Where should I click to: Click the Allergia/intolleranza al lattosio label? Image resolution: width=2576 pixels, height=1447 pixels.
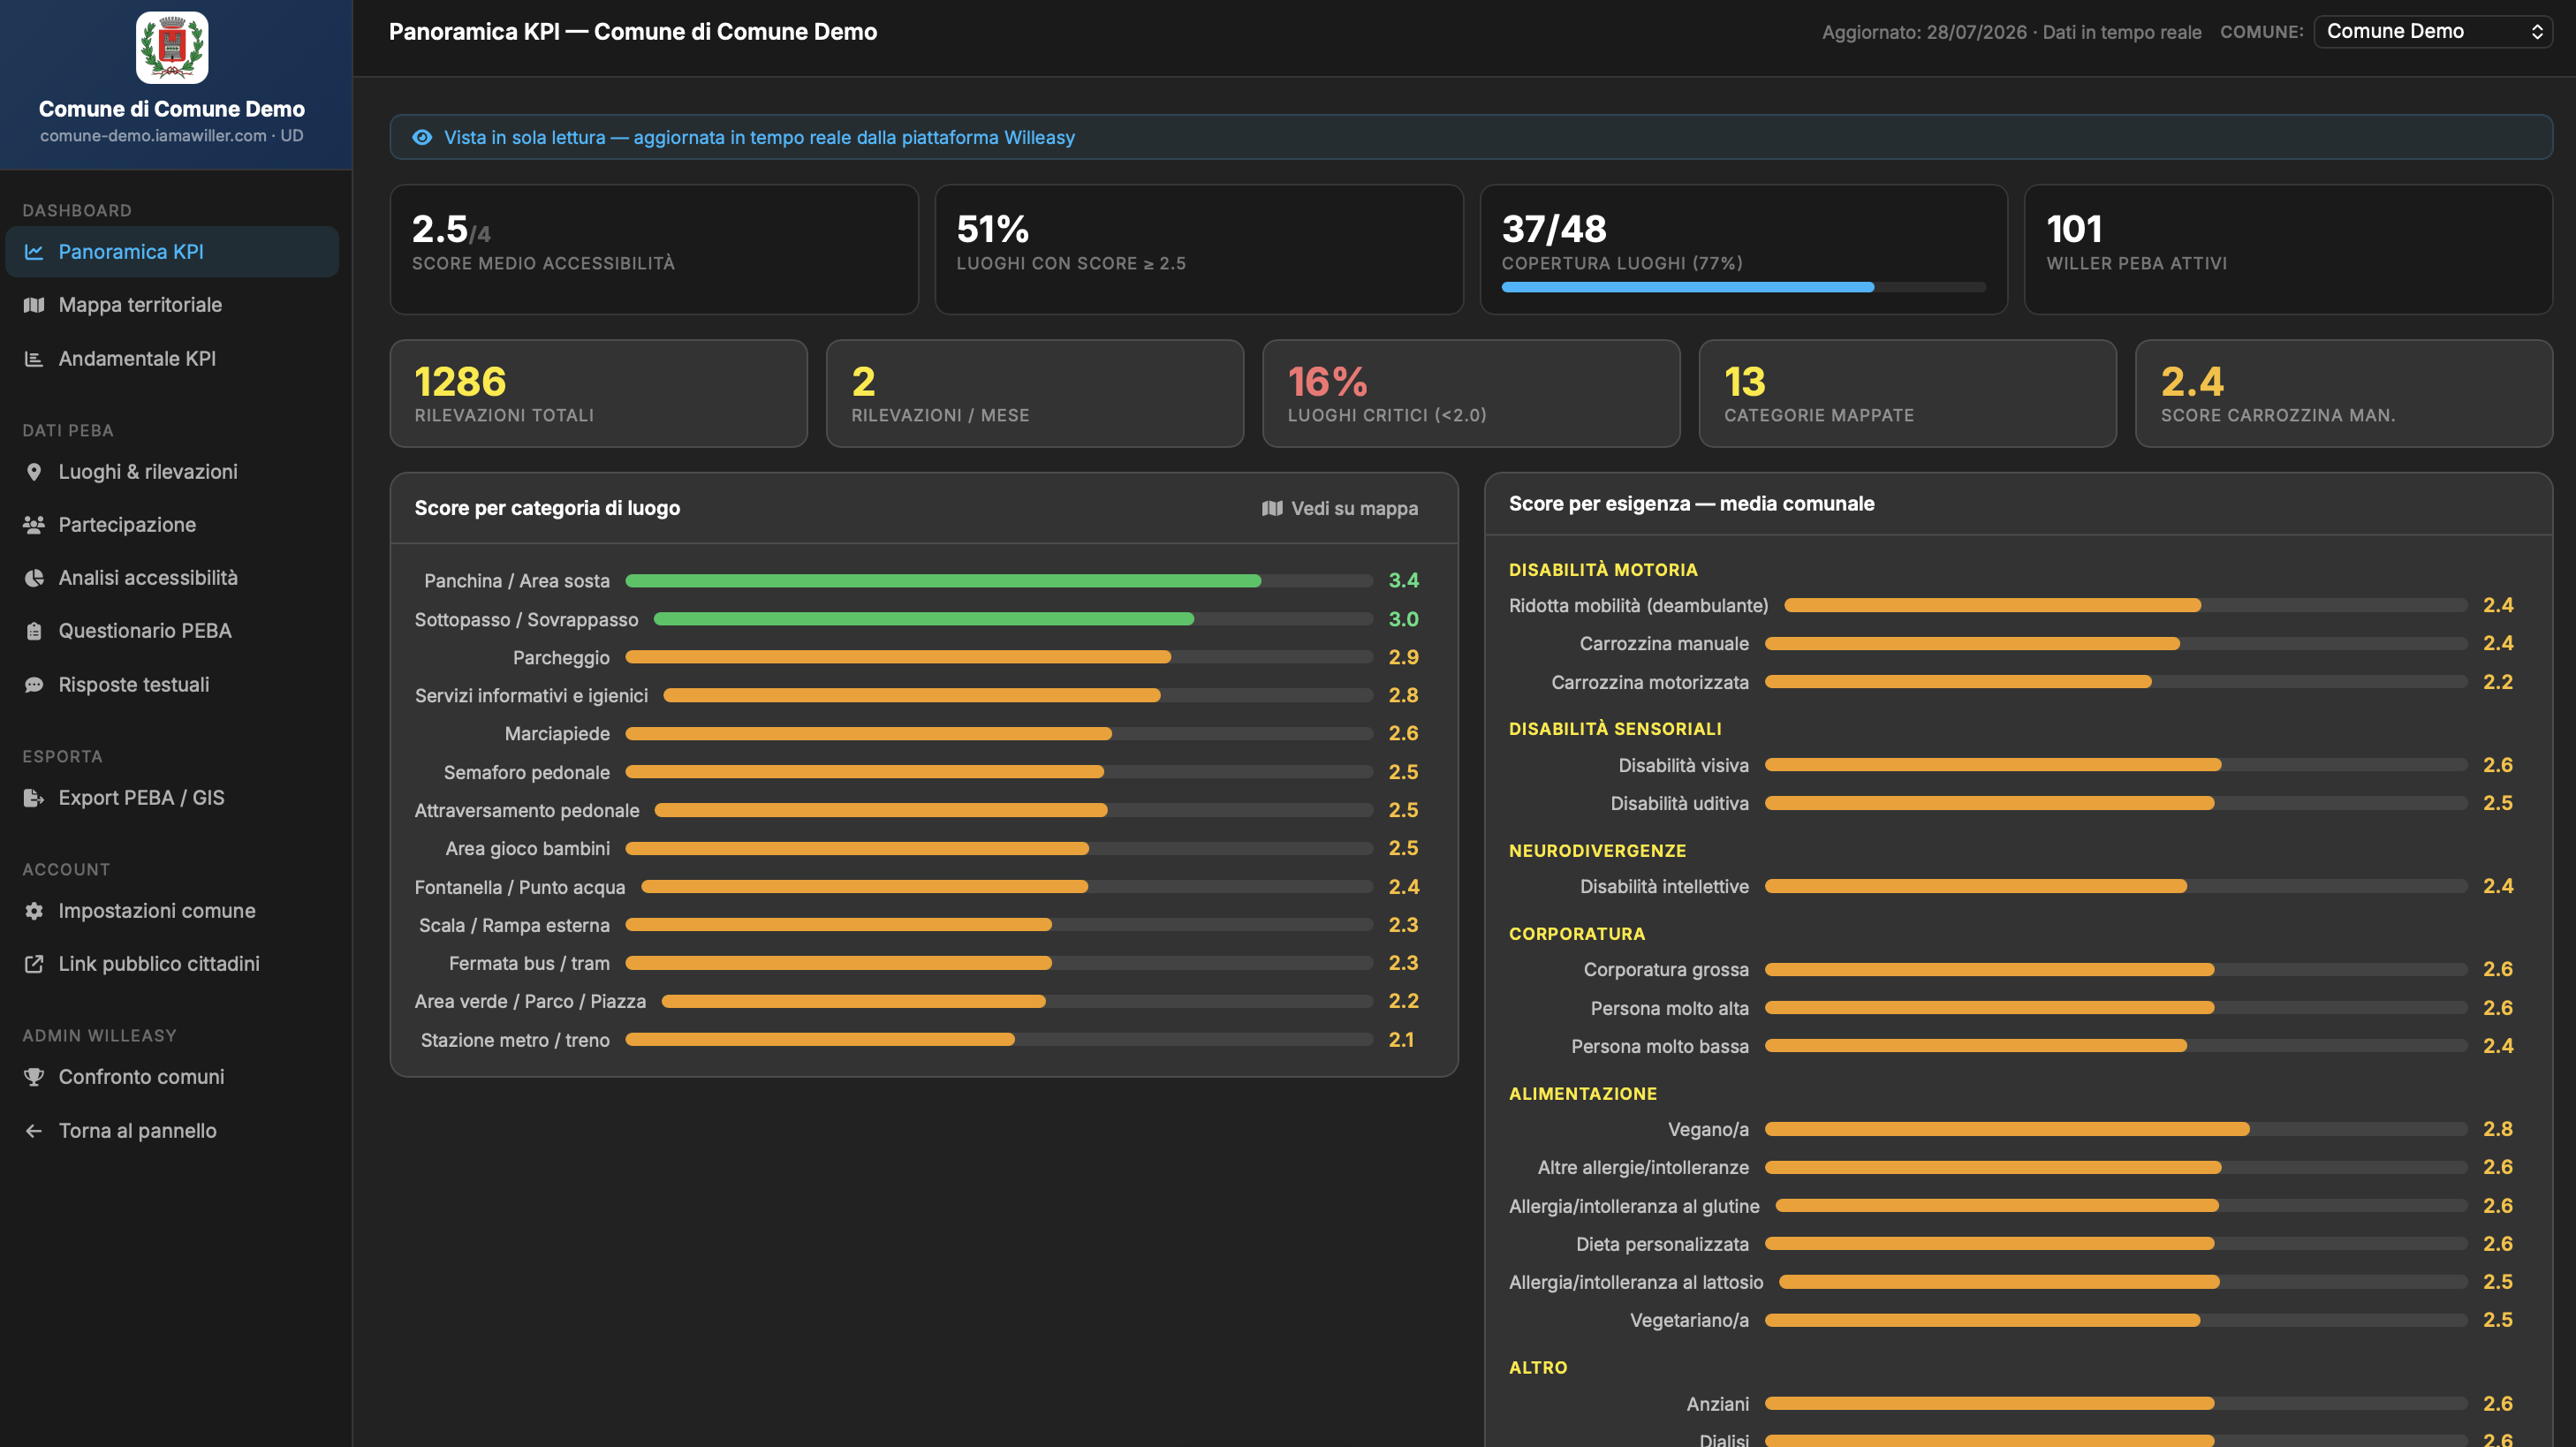[1636, 1282]
